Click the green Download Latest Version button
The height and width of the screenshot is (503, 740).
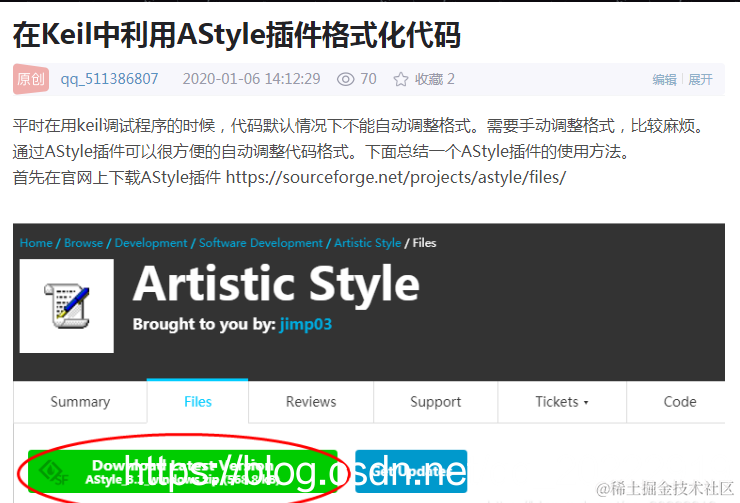tap(183, 471)
